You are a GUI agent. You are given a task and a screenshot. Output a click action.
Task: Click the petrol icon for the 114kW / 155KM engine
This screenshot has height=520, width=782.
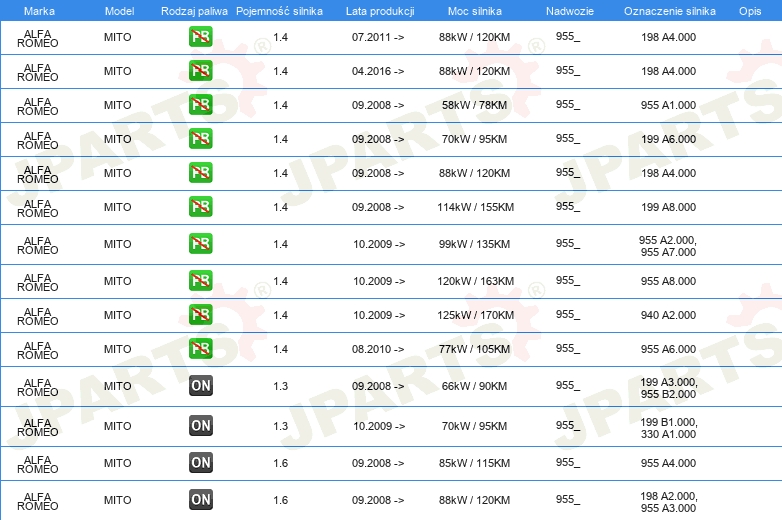(x=200, y=206)
